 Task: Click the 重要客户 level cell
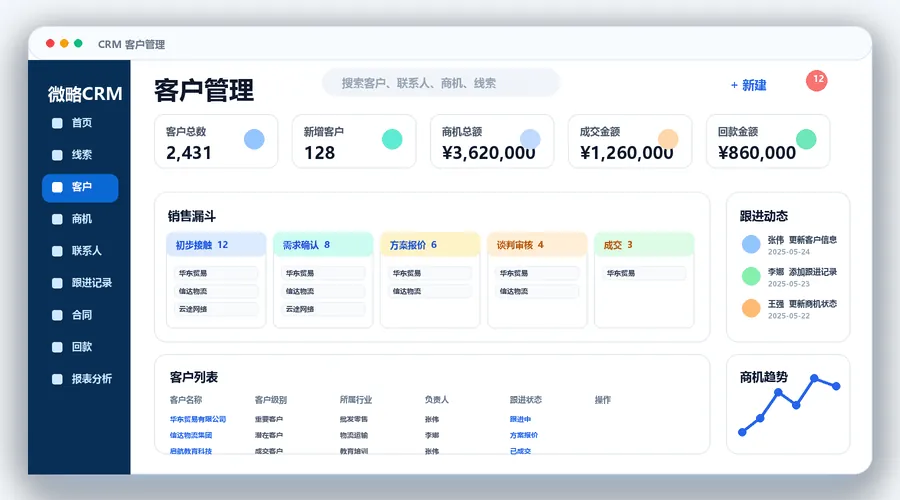coord(269,419)
